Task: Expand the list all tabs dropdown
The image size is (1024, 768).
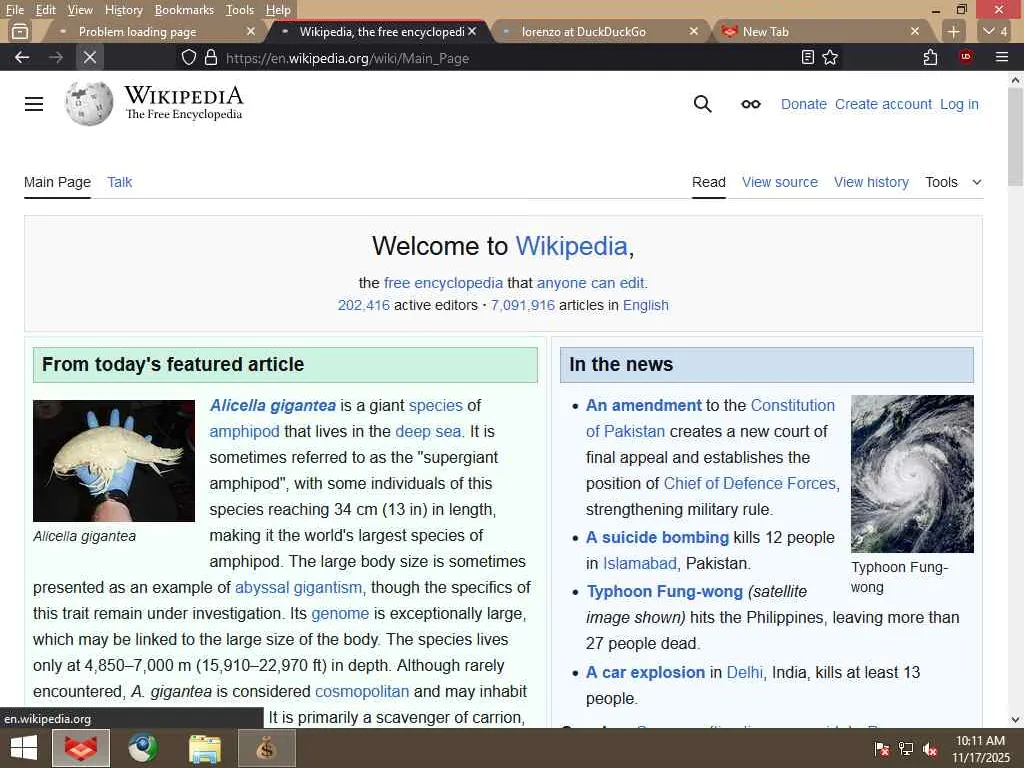Action: coord(995,31)
